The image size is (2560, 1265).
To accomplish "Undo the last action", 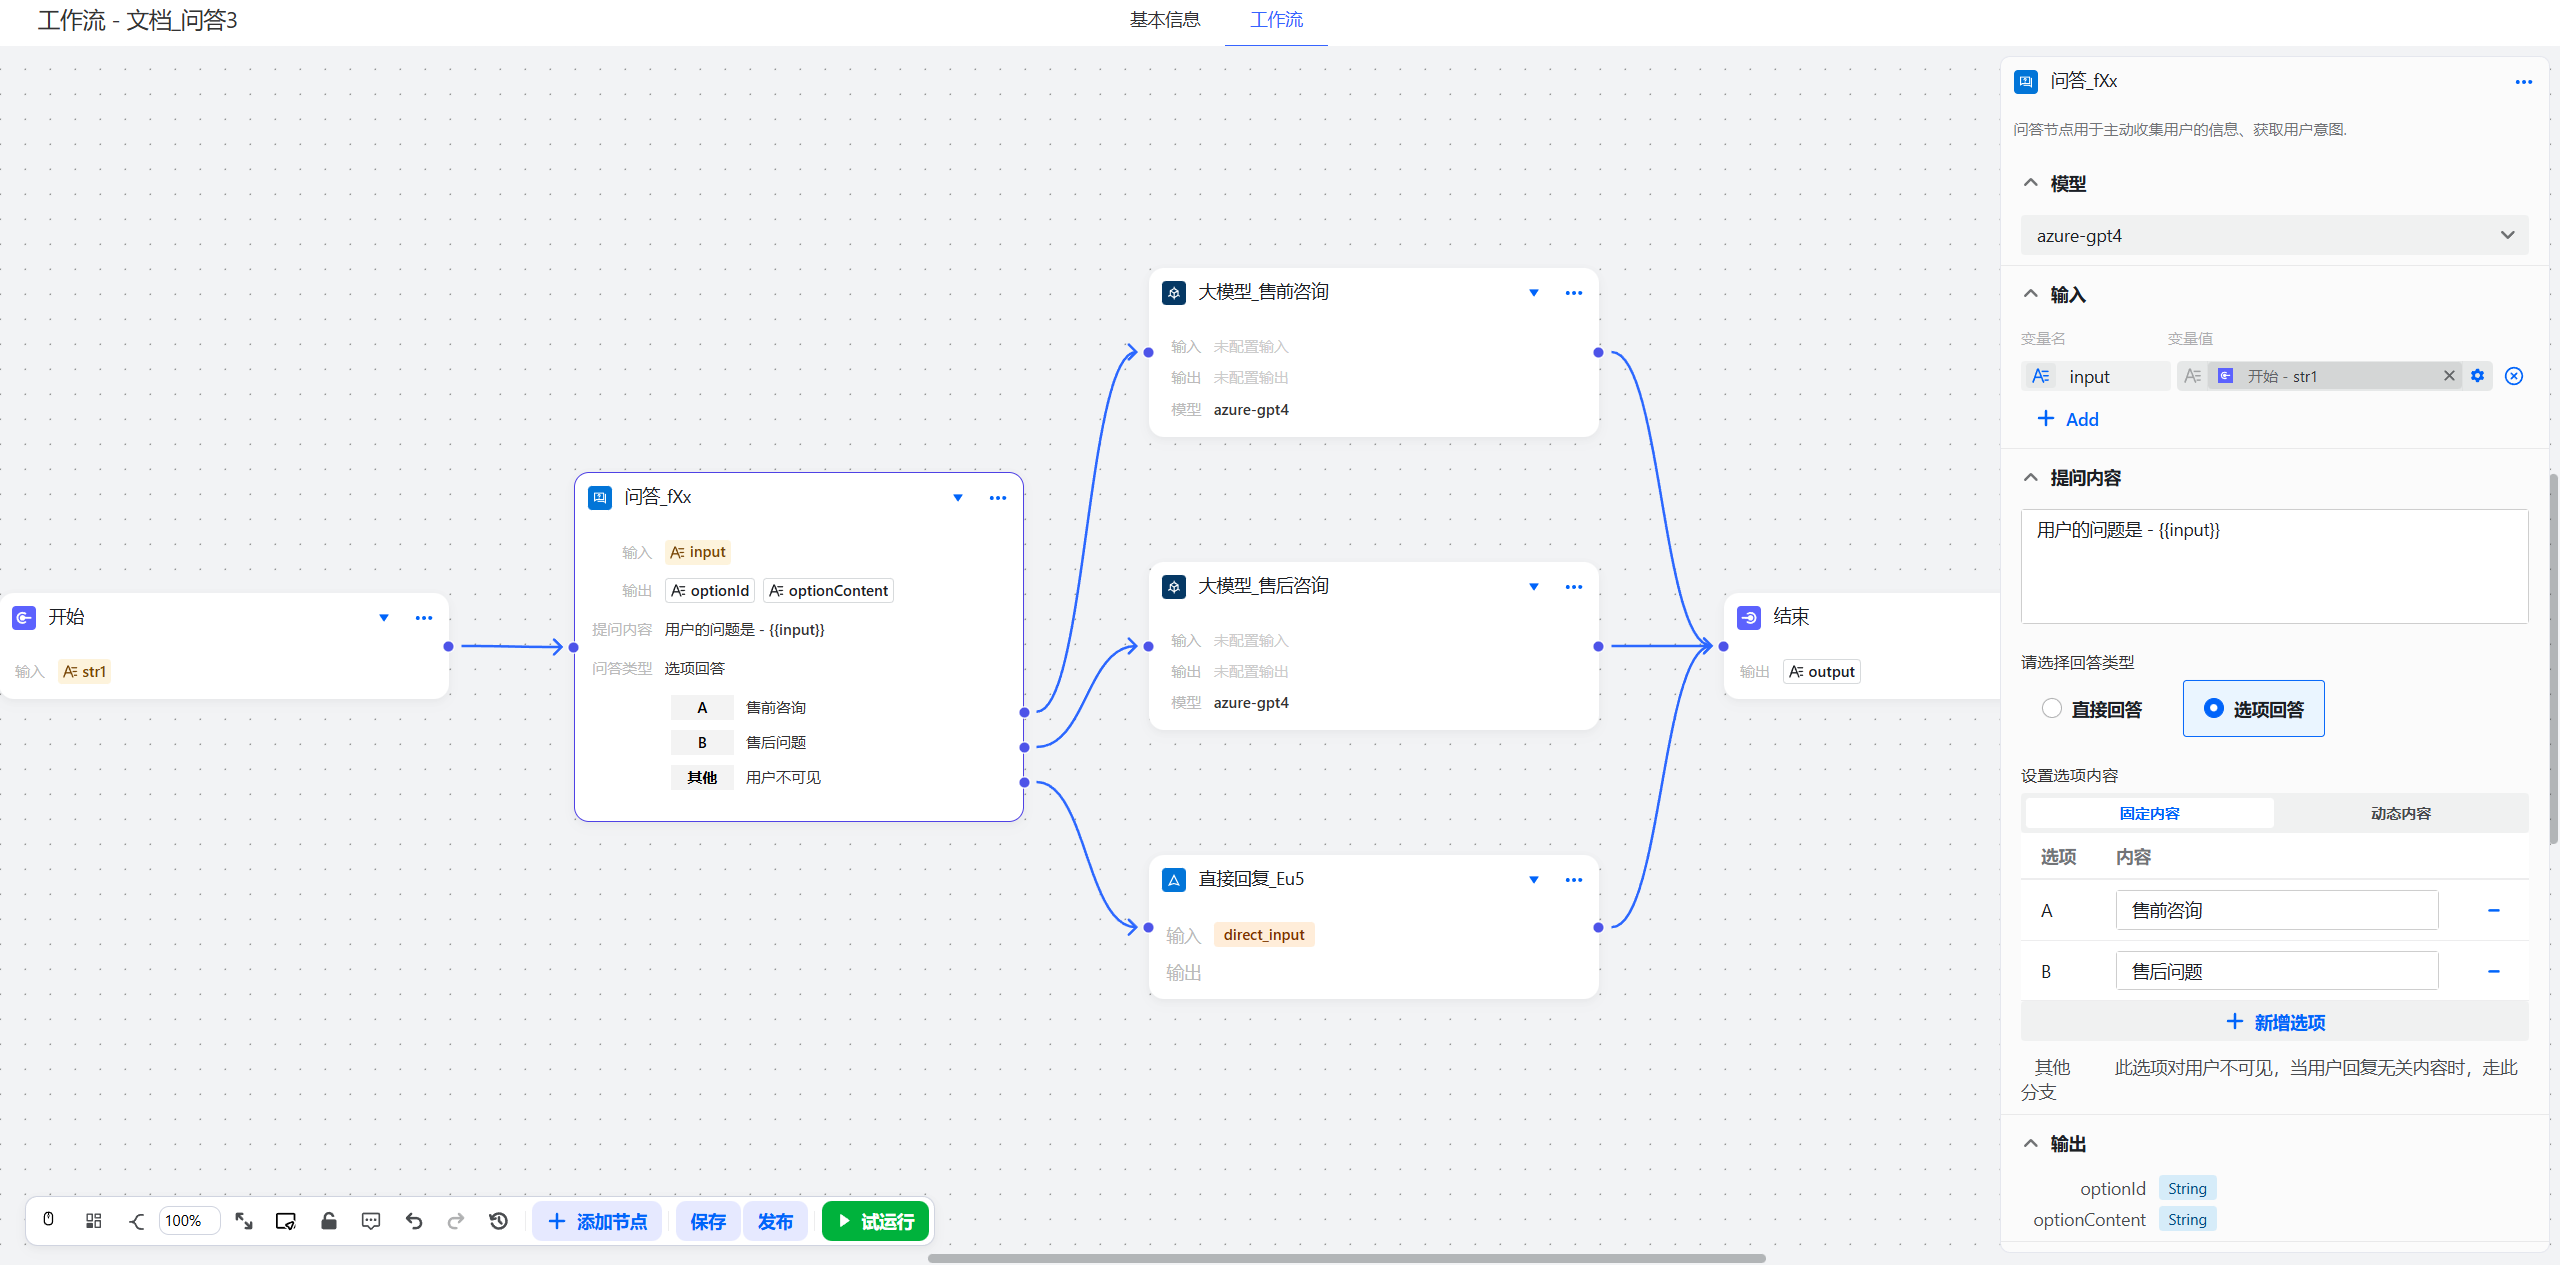I will point(413,1220).
